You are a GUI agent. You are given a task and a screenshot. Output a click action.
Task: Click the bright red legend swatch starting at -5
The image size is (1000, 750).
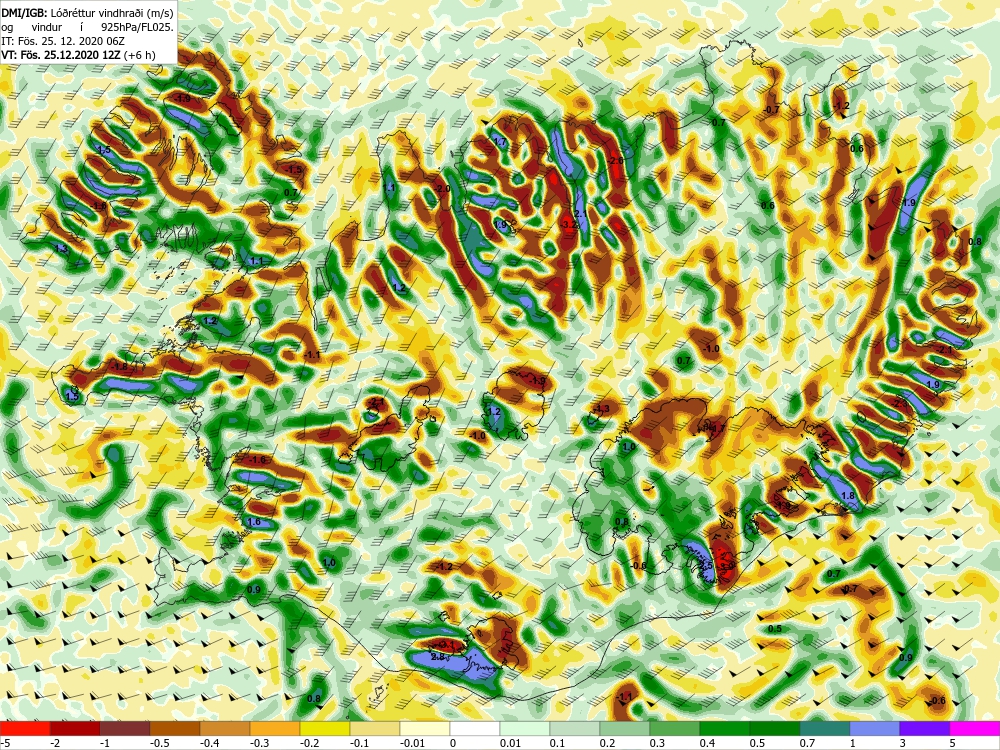click(x=25, y=728)
